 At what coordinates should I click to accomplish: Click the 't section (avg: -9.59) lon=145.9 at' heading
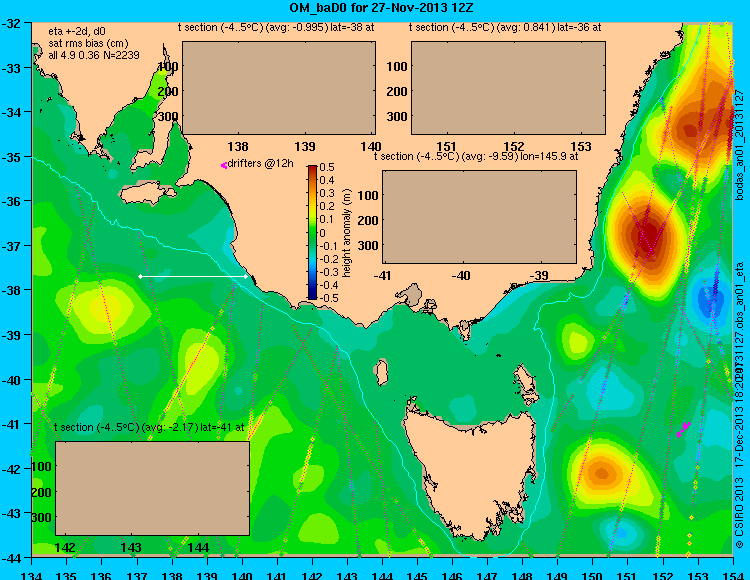coord(476,156)
